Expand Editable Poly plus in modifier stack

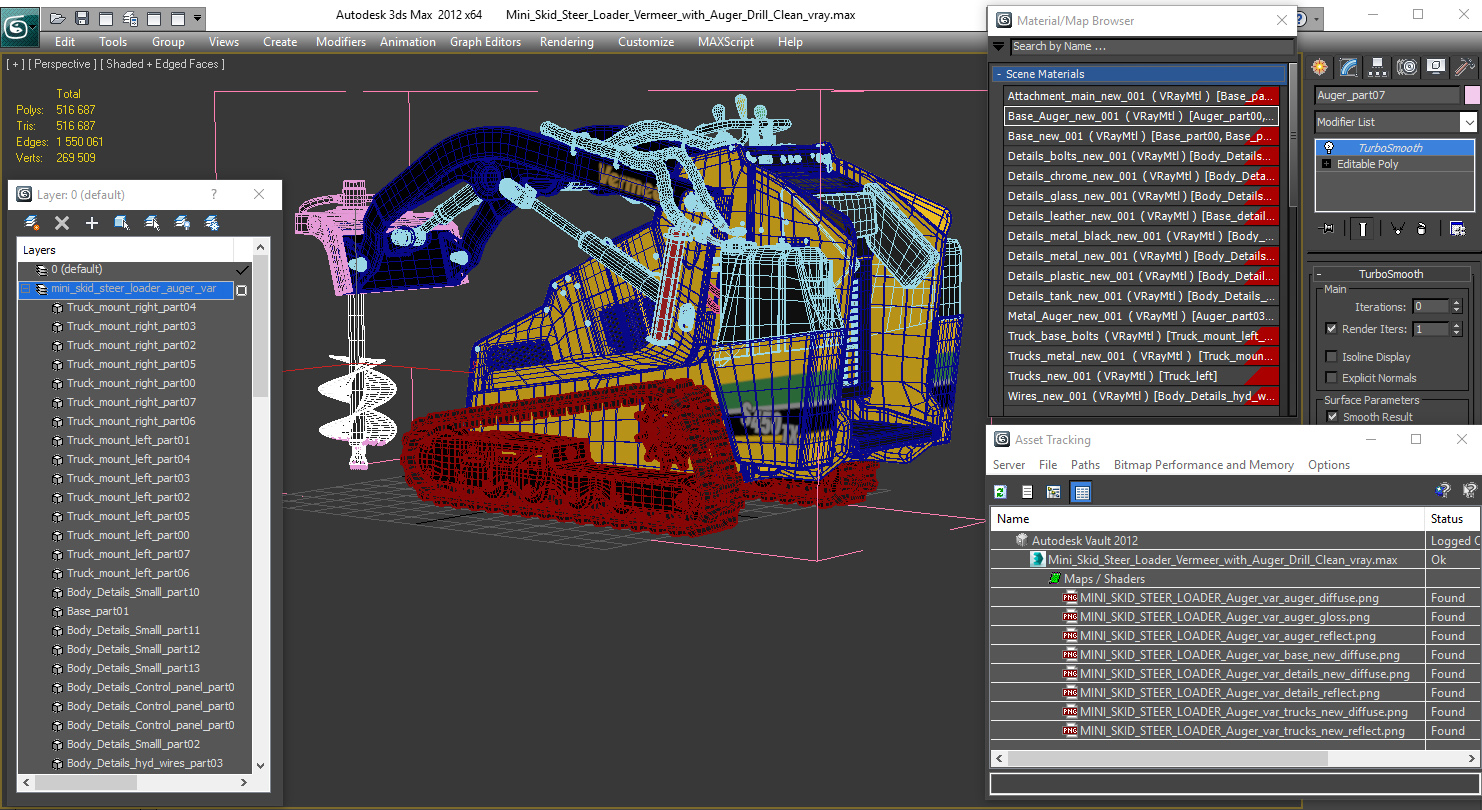coord(1326,164)
